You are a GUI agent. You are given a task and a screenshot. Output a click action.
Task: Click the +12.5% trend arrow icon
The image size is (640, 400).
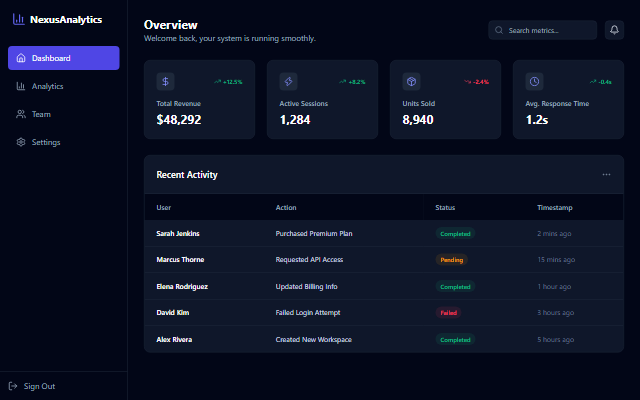tap(218, 82)
